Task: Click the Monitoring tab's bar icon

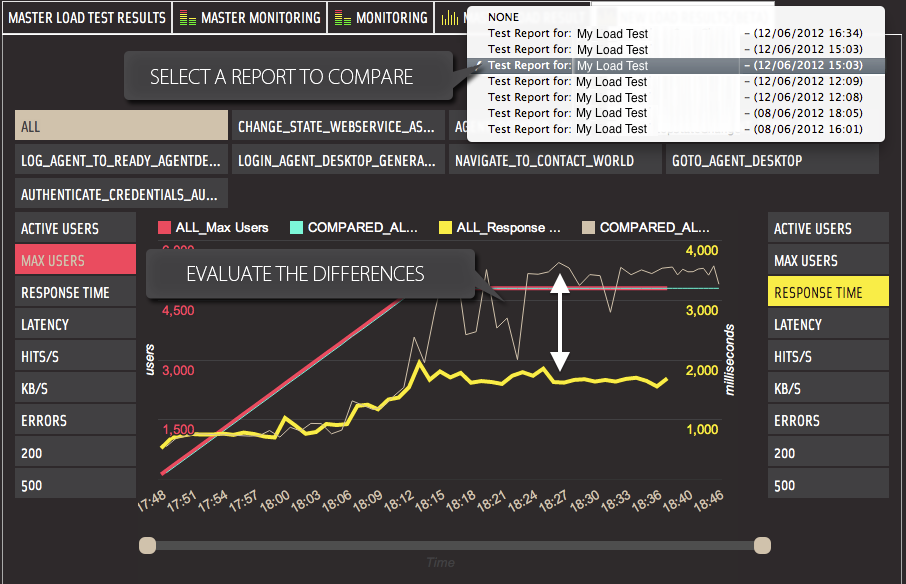Action: [343, 18]
